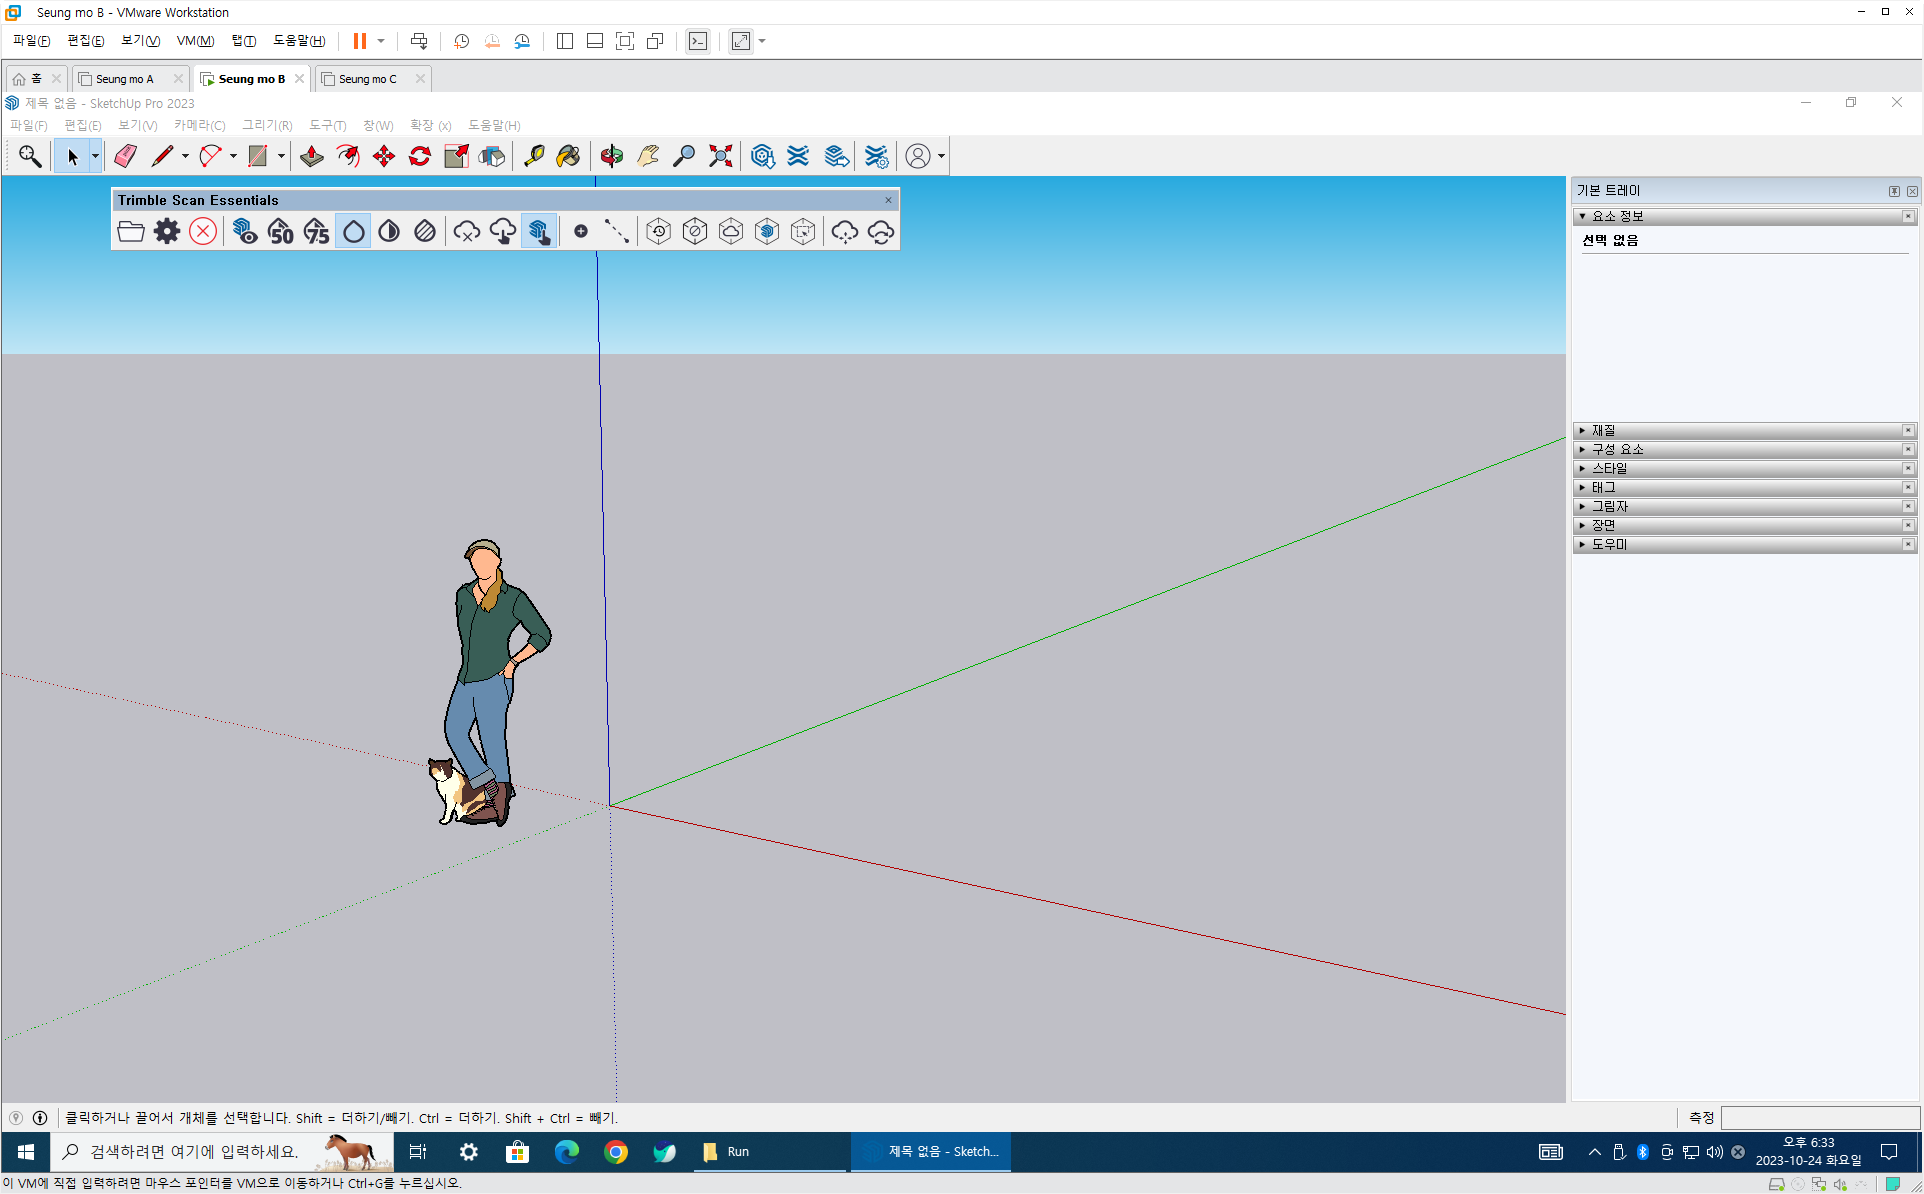Click the 측정 measurement input field

click(1820, 1118)
